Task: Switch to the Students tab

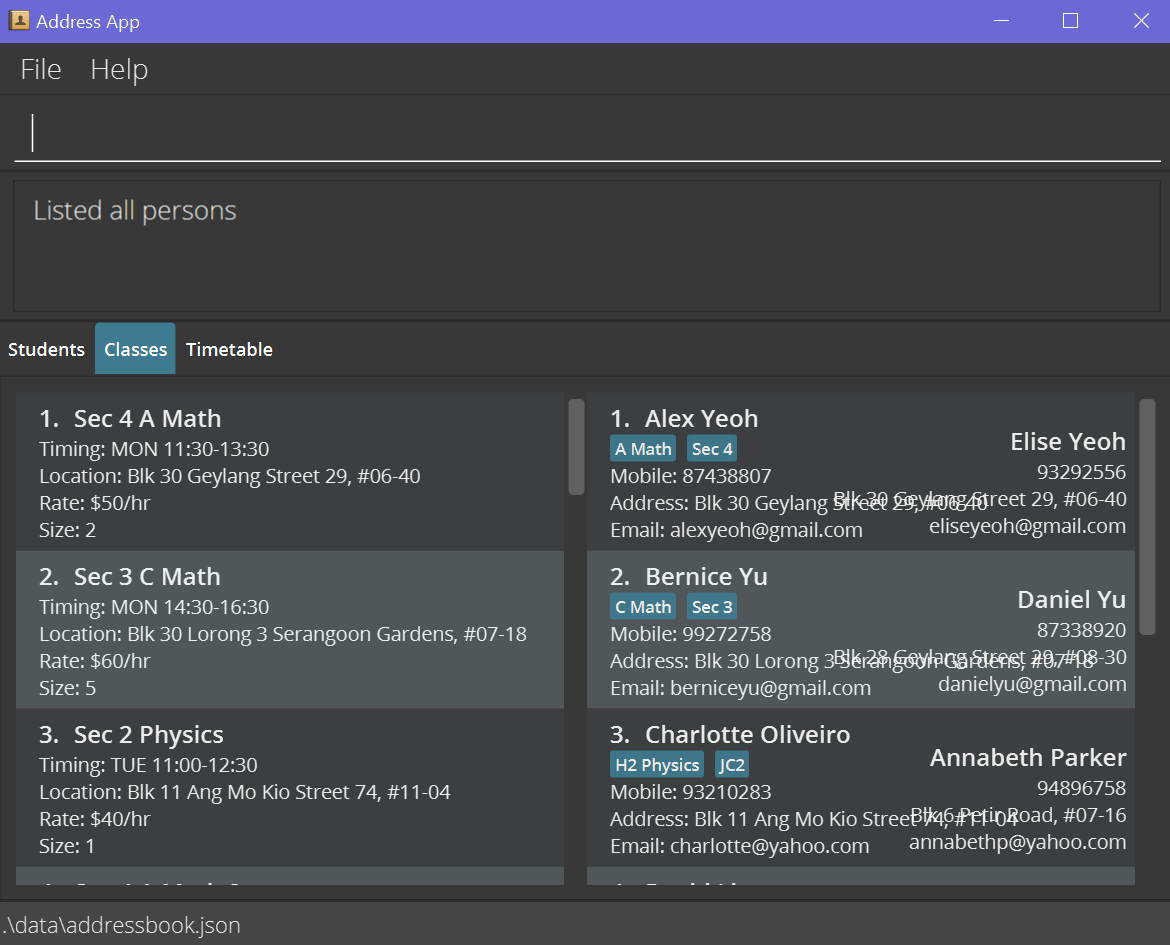Action: pyautogui.click(x=46, y=349)
